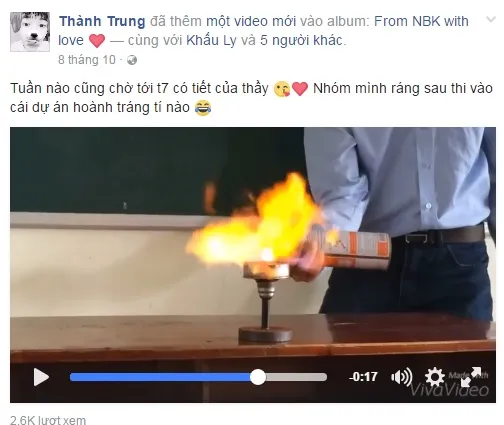The image size is (504, 425).
Task: Open the Thành Trung profile name link
Action: (x=102, y=21)
